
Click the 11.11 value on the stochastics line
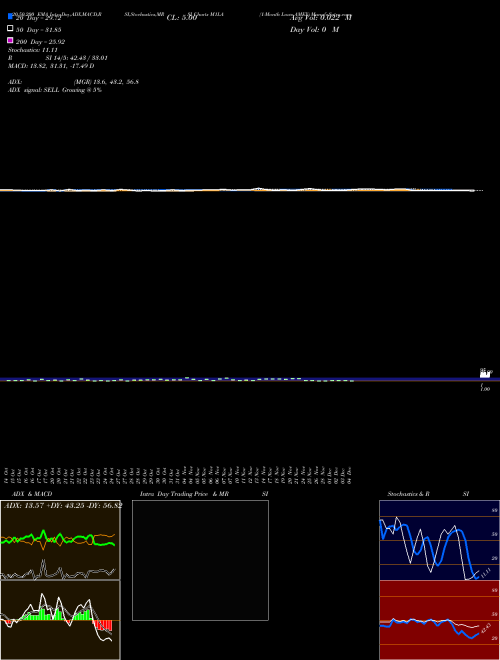(x=485, y=572)
